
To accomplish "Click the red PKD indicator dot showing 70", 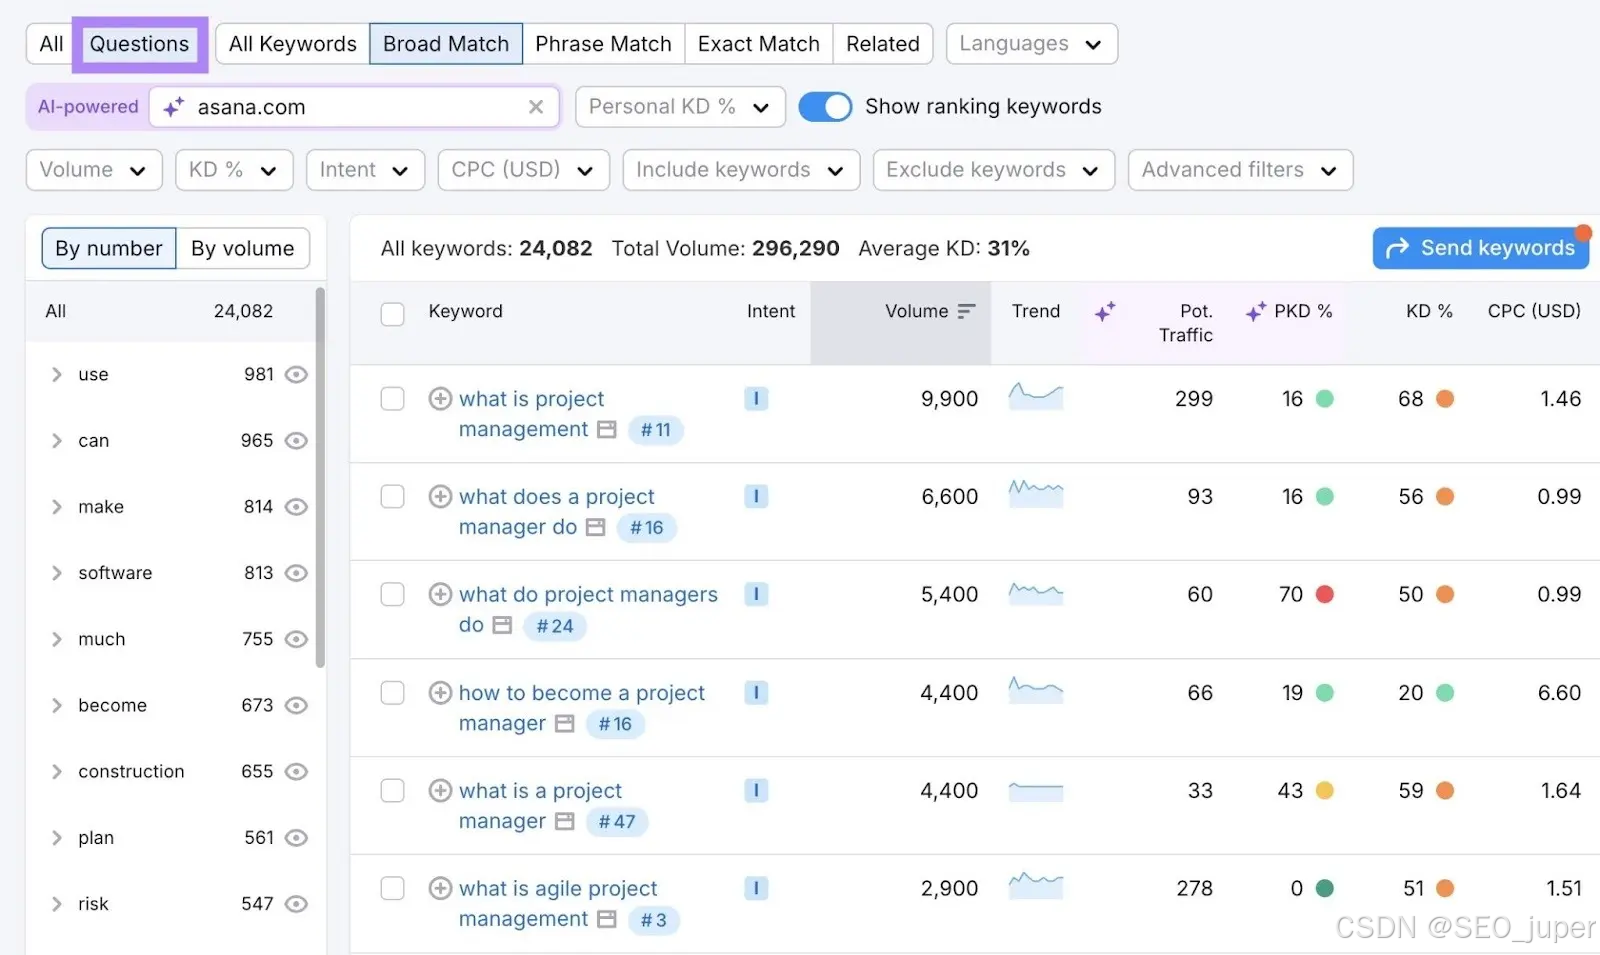I will [1325, 595].
